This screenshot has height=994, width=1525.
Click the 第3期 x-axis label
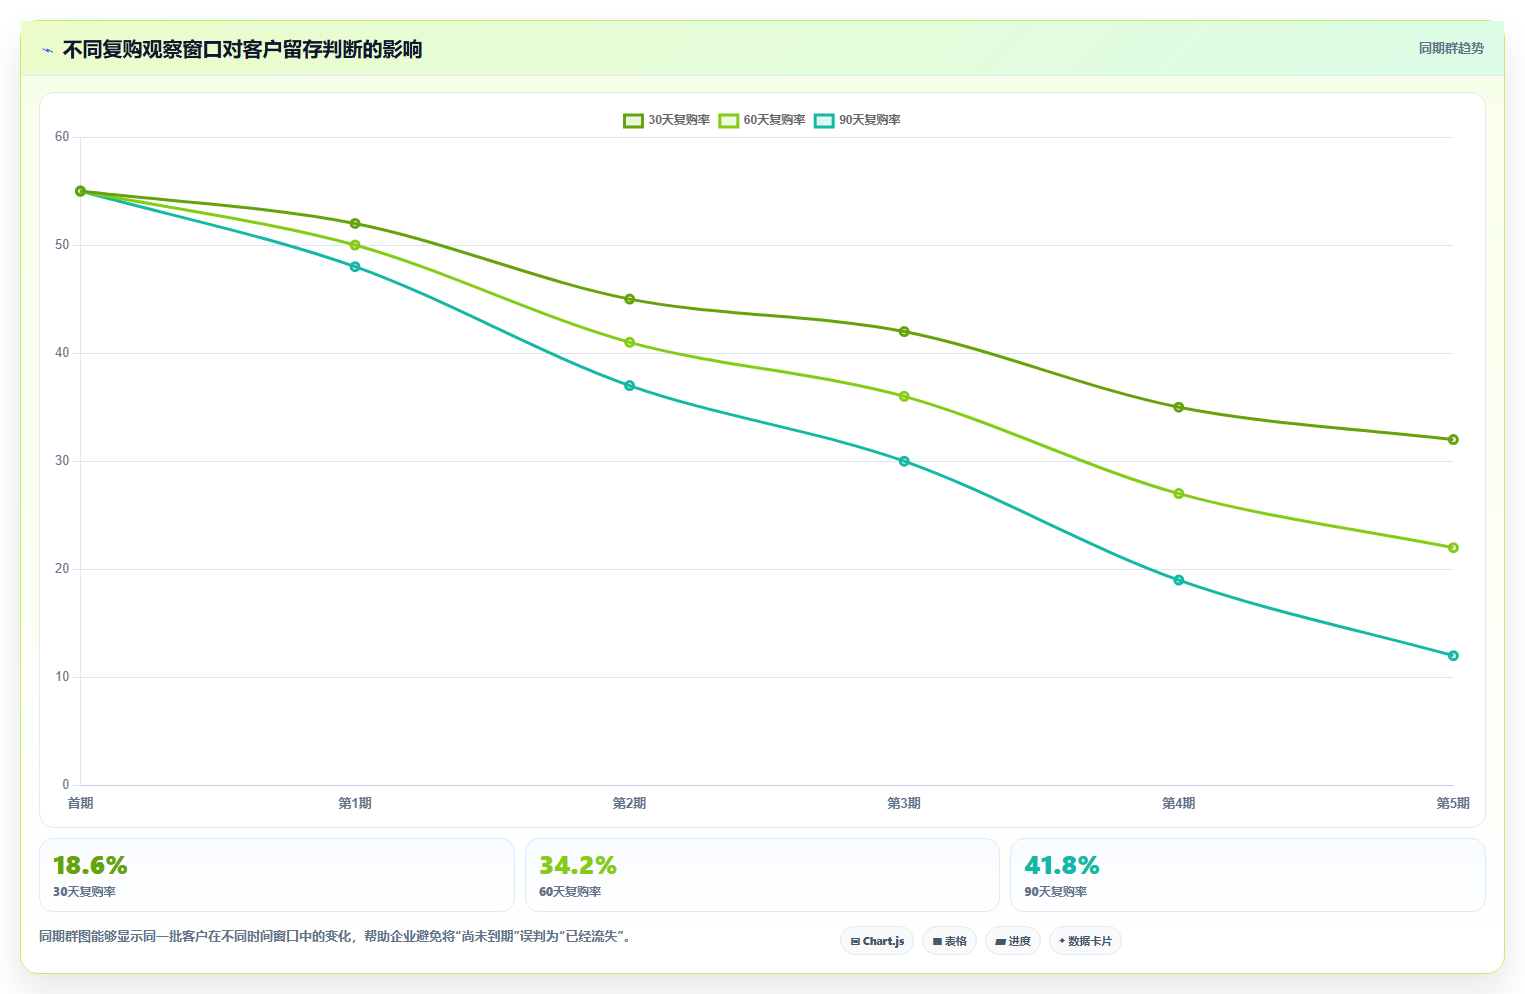[x=904, y=803]
